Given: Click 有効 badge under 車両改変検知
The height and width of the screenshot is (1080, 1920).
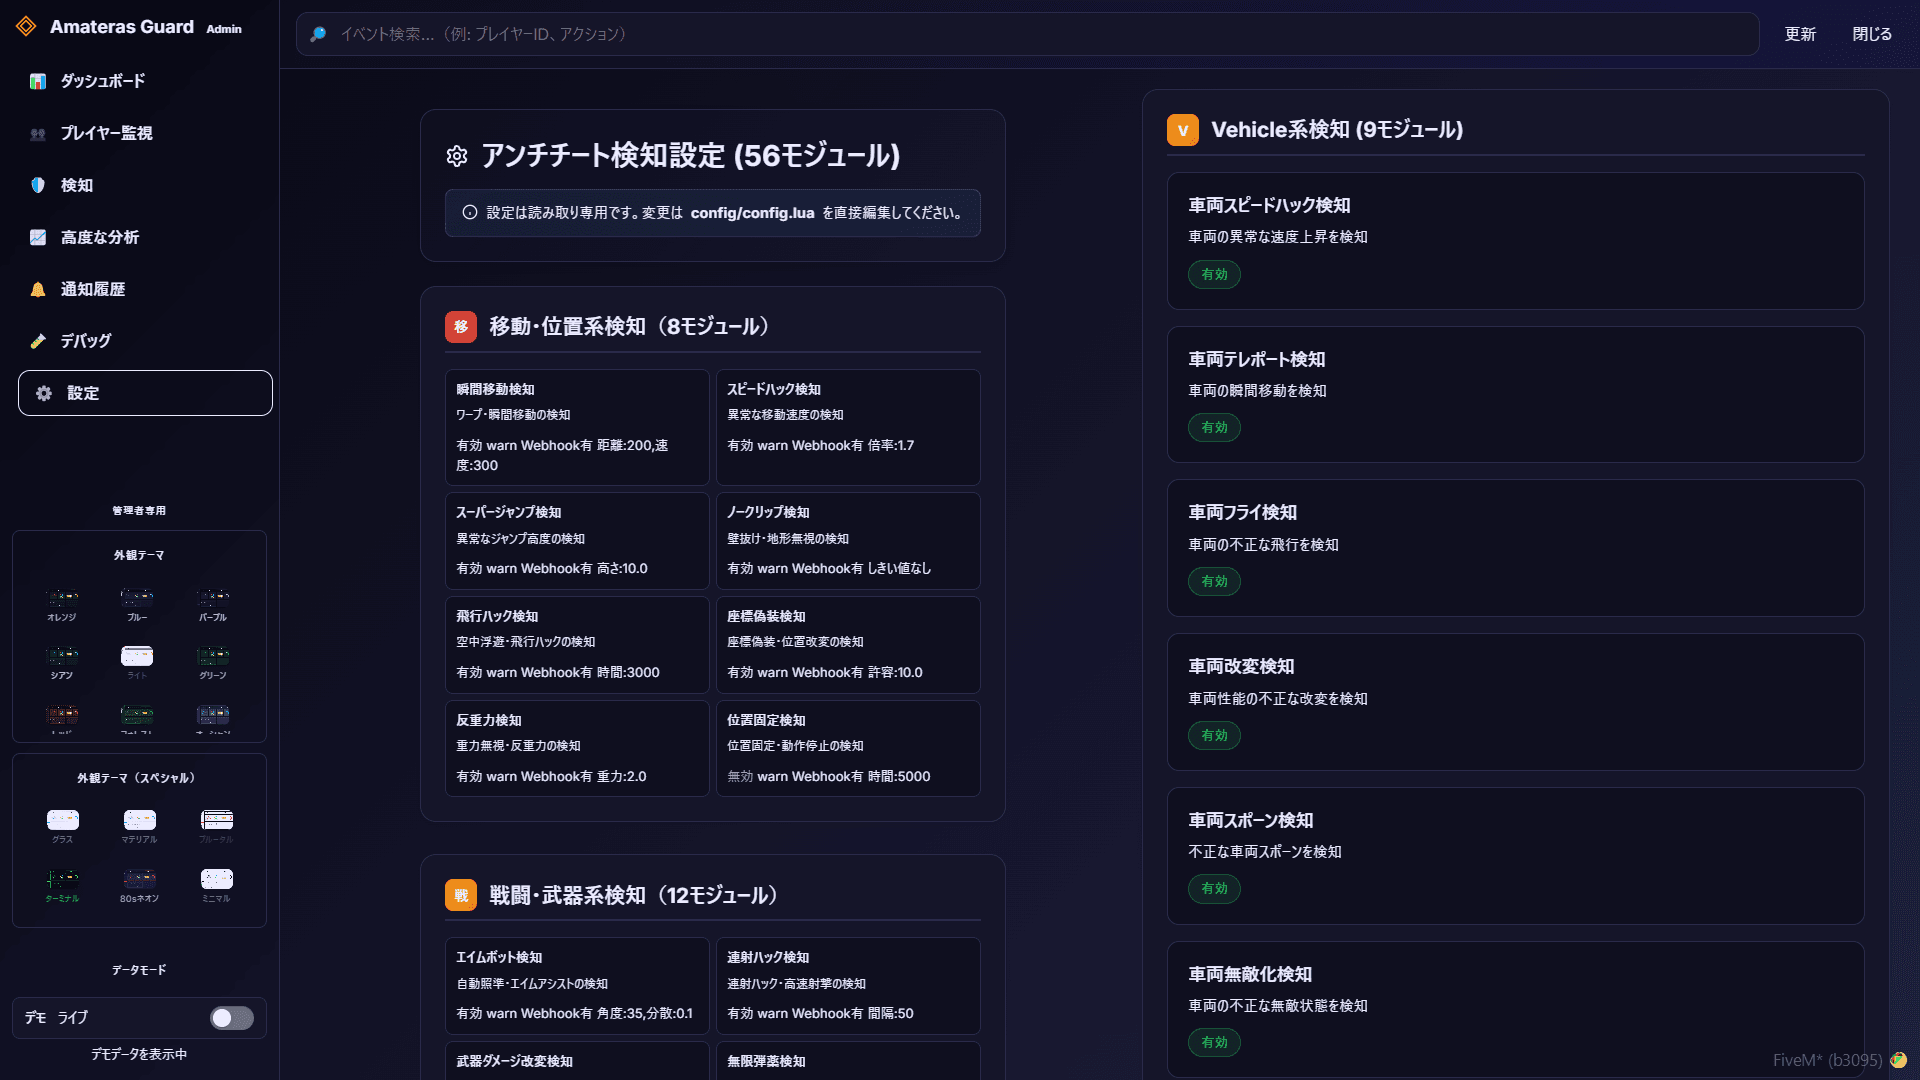Looking at the screenshot, I should point(1214,735).
